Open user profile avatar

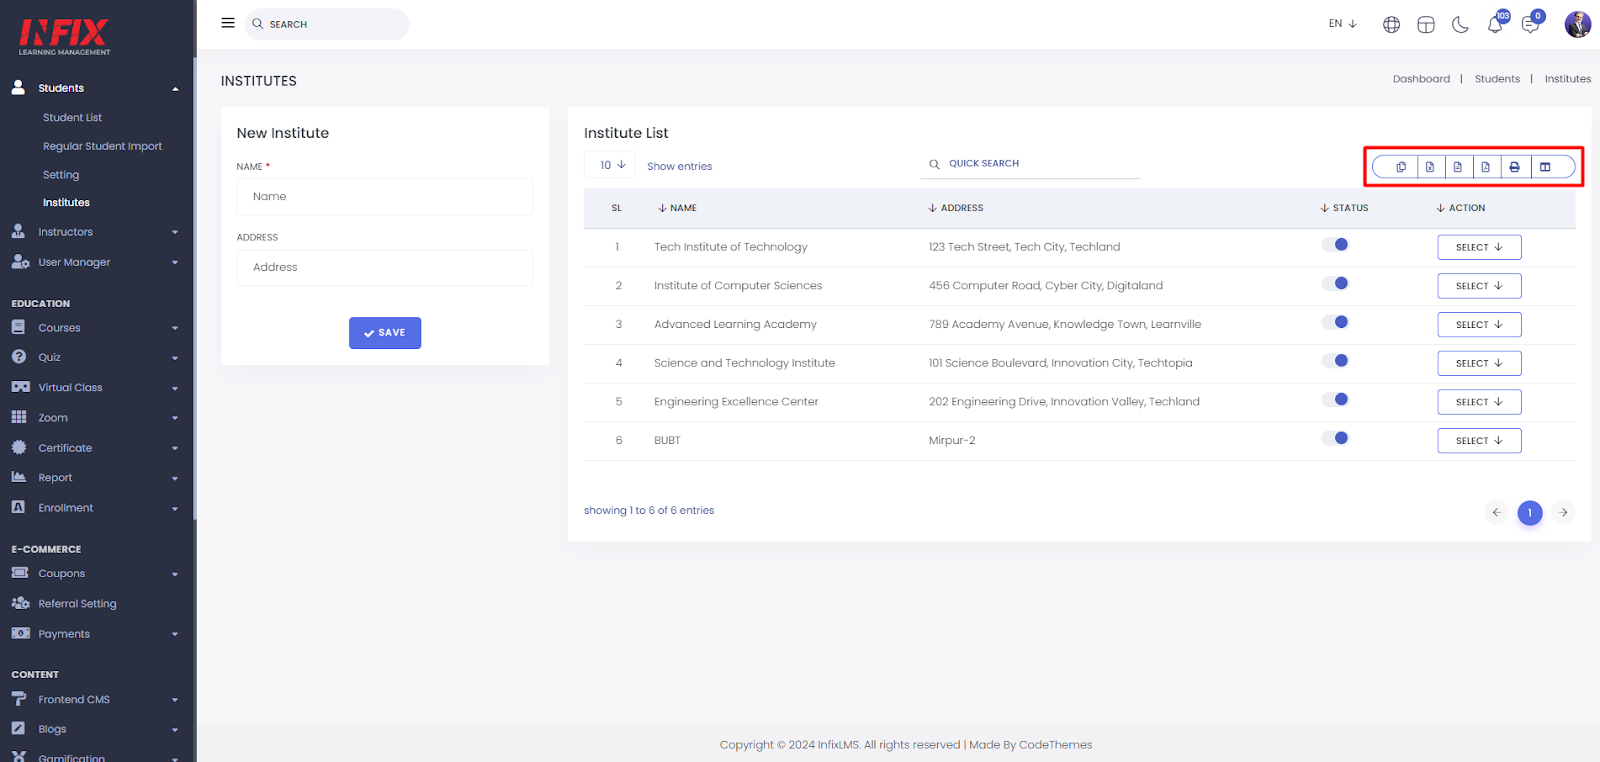[1578, 24]
